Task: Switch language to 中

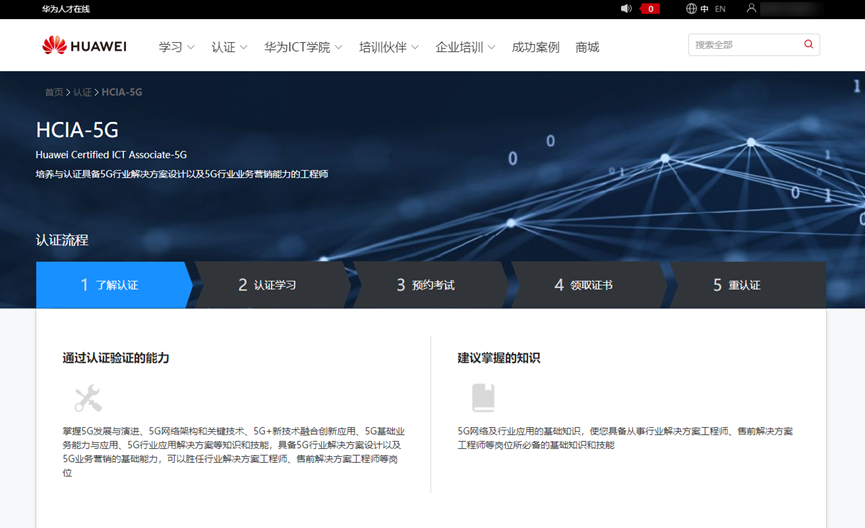Action: click(704, 9)
